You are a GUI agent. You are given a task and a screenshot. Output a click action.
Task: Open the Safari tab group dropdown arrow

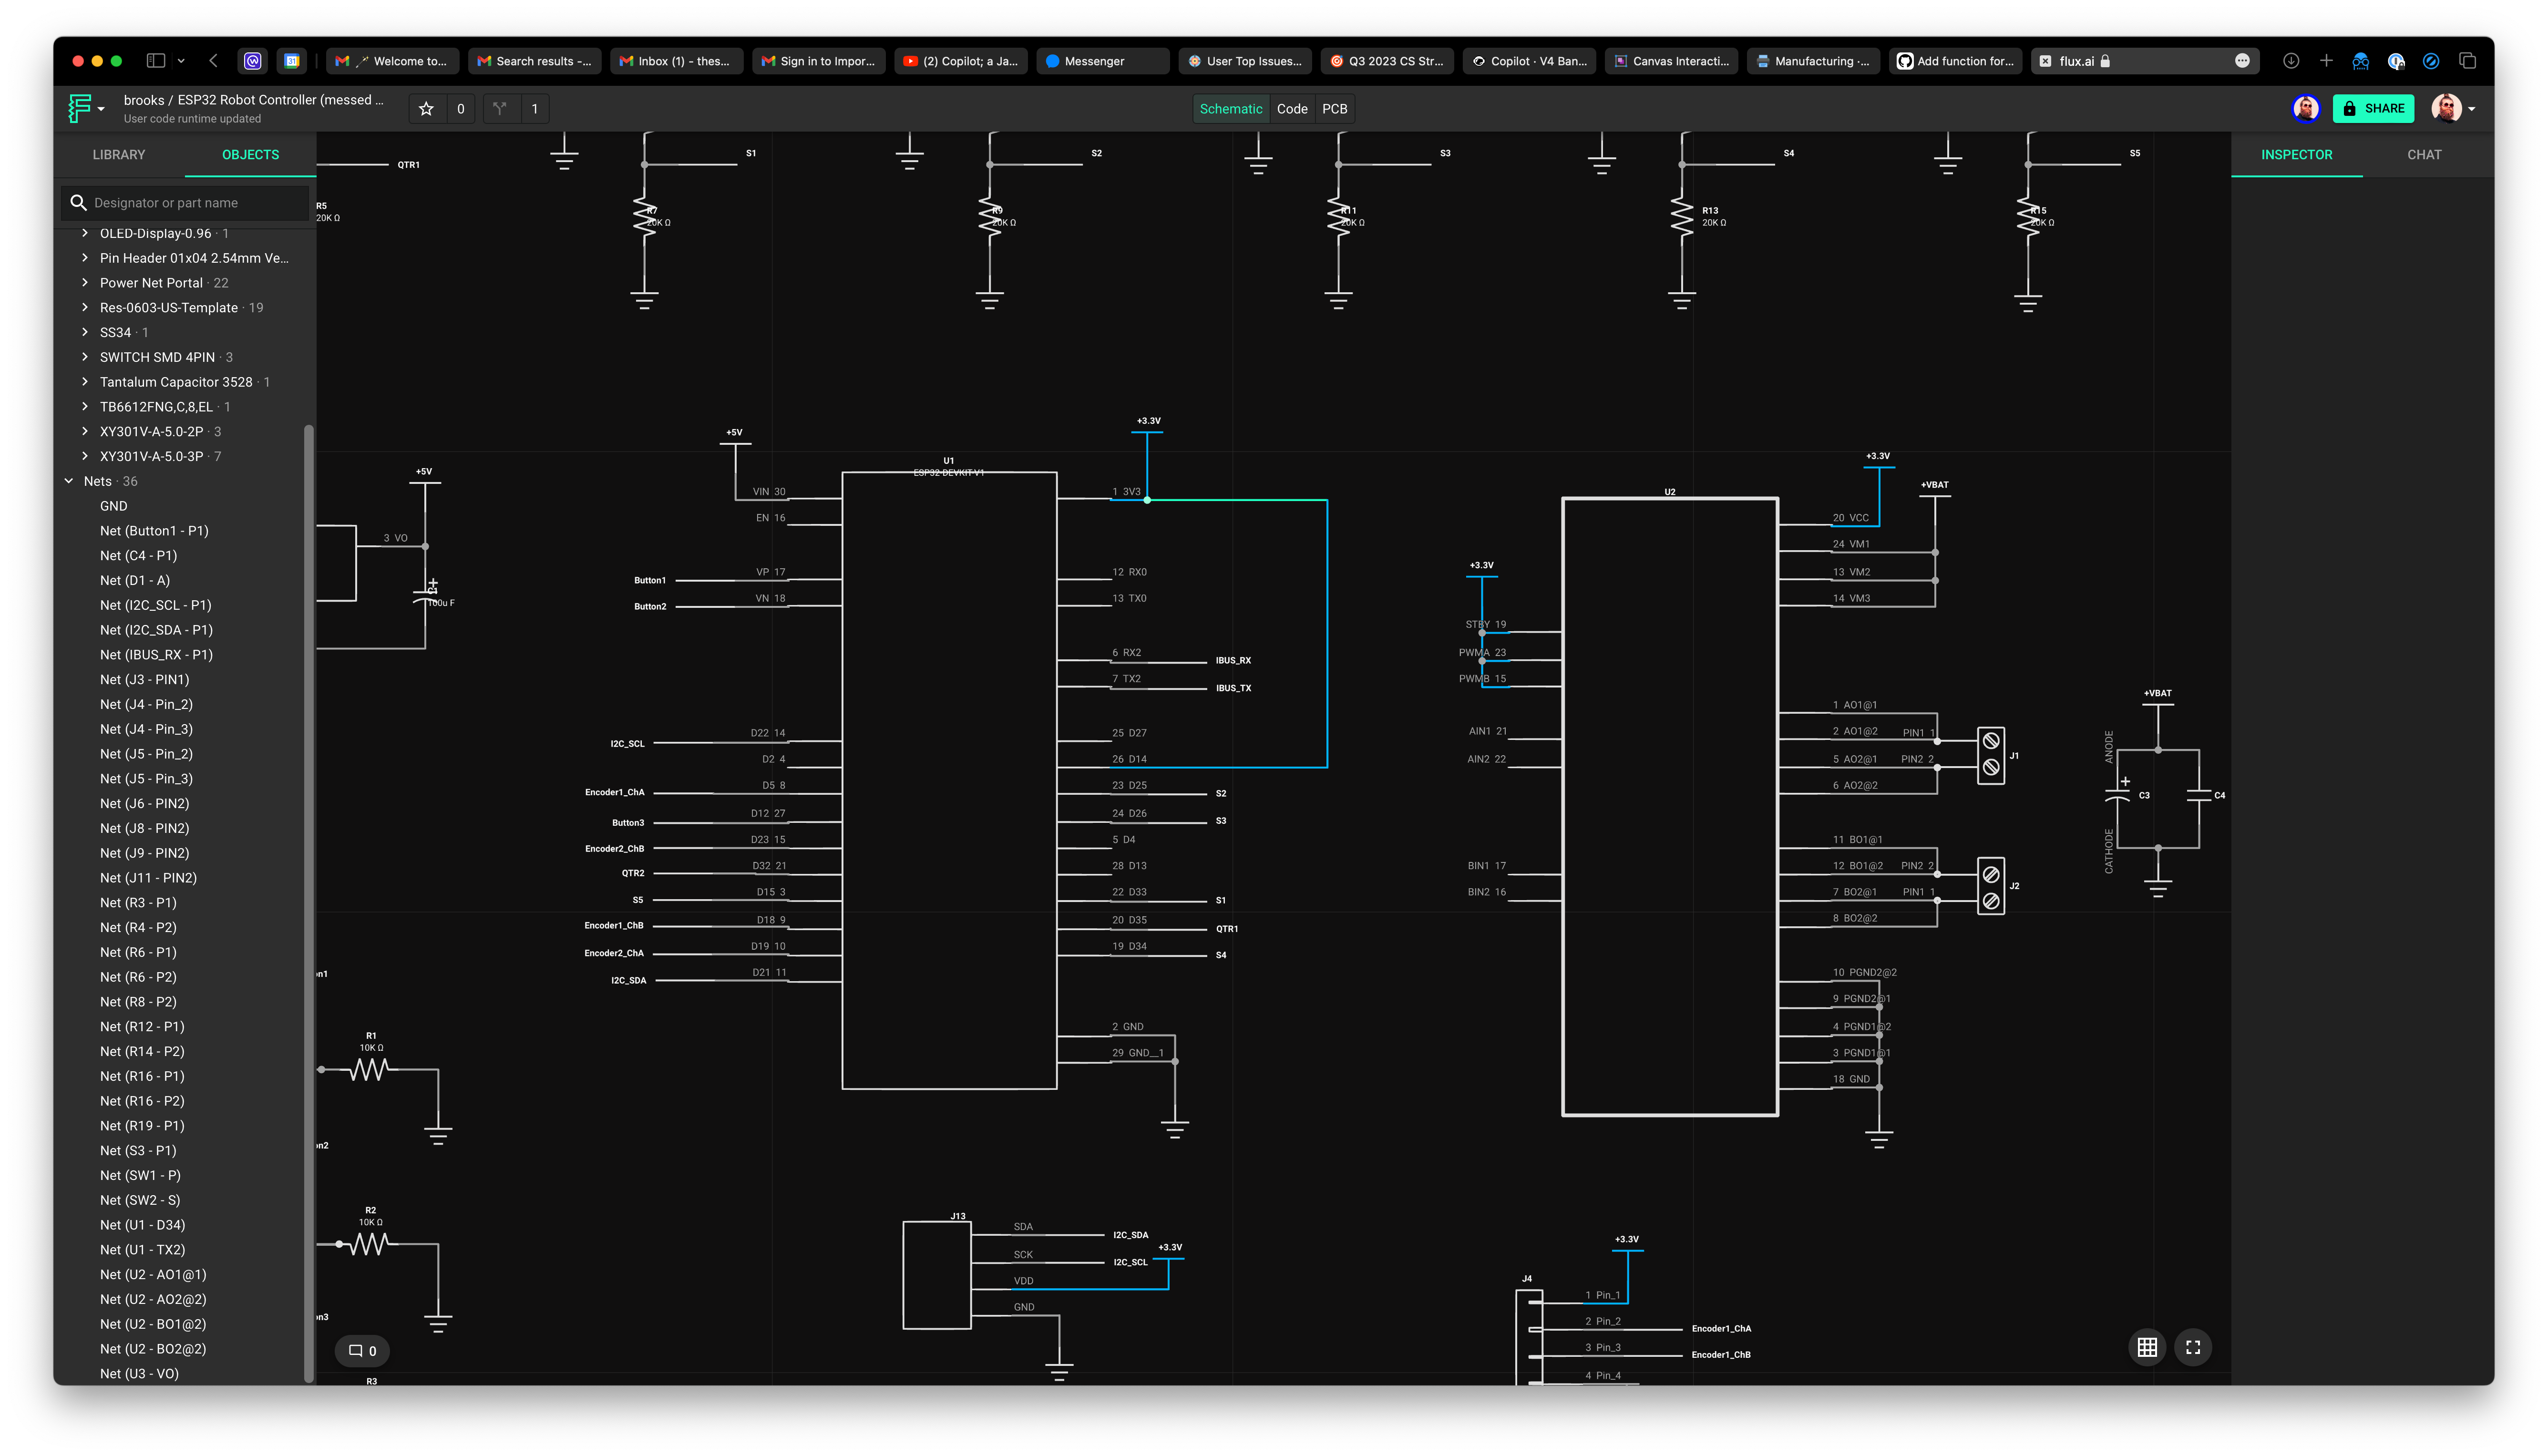point(181,61)
